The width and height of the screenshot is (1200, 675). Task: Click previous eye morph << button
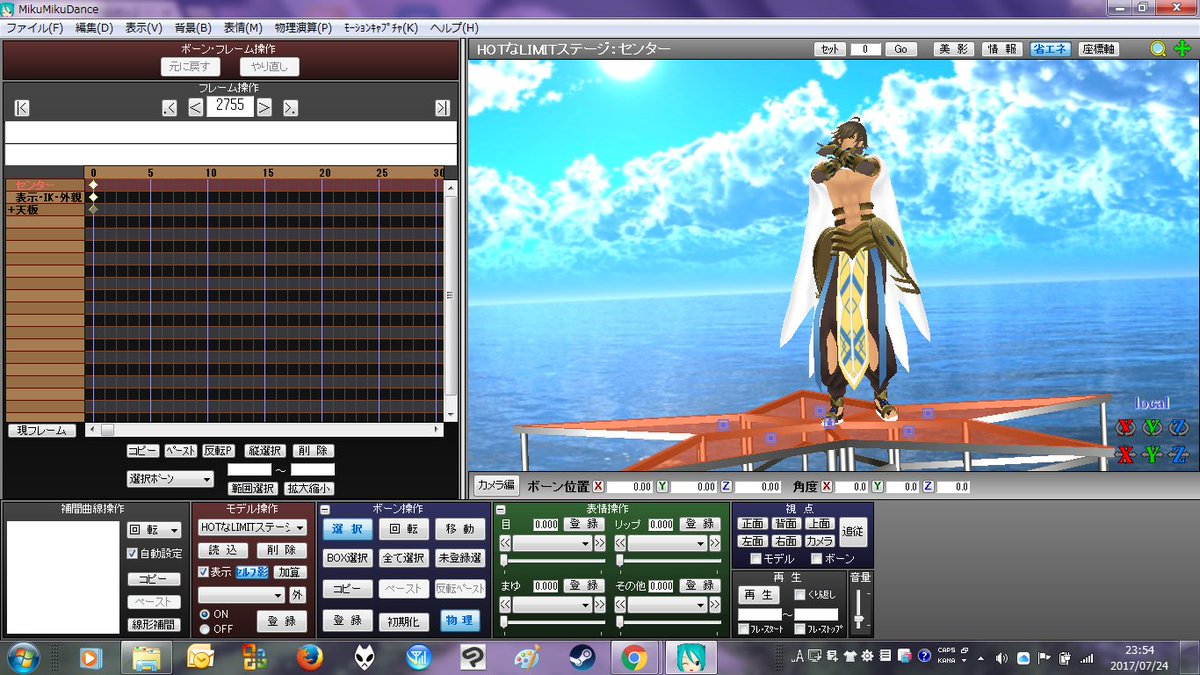coord(506,543)
